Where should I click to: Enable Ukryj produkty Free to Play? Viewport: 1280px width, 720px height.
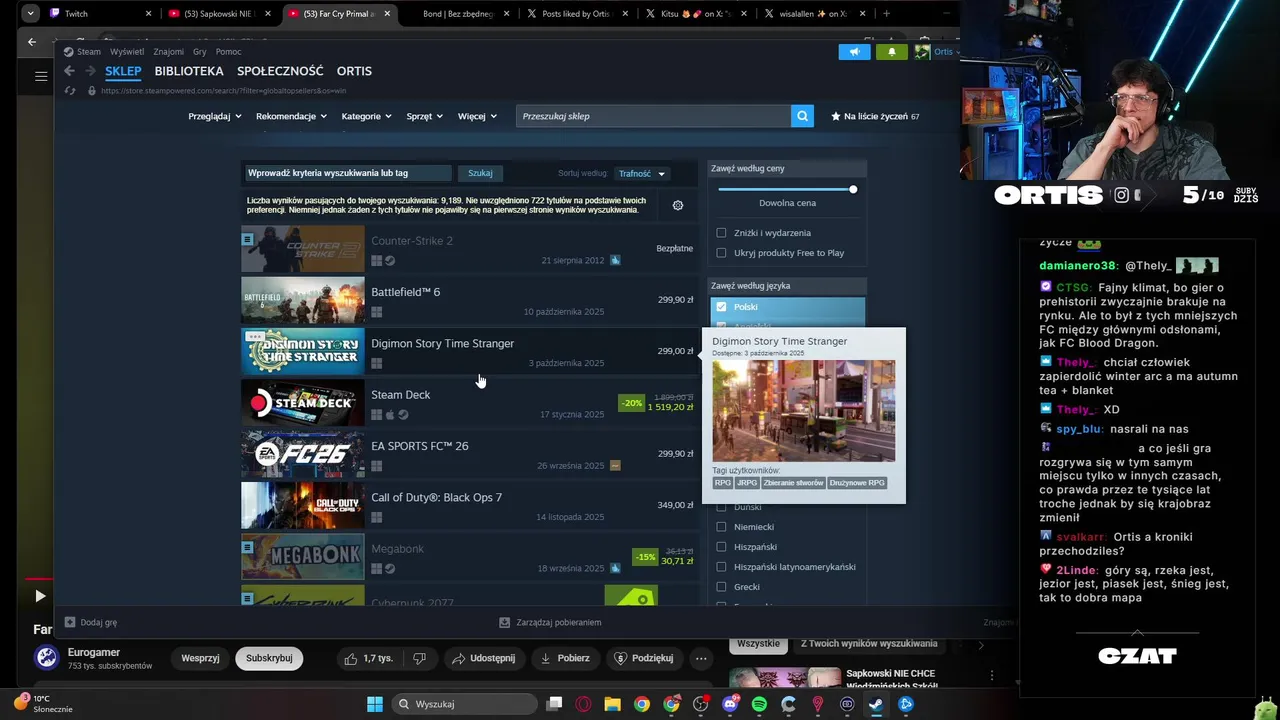[x=721, y=253]
